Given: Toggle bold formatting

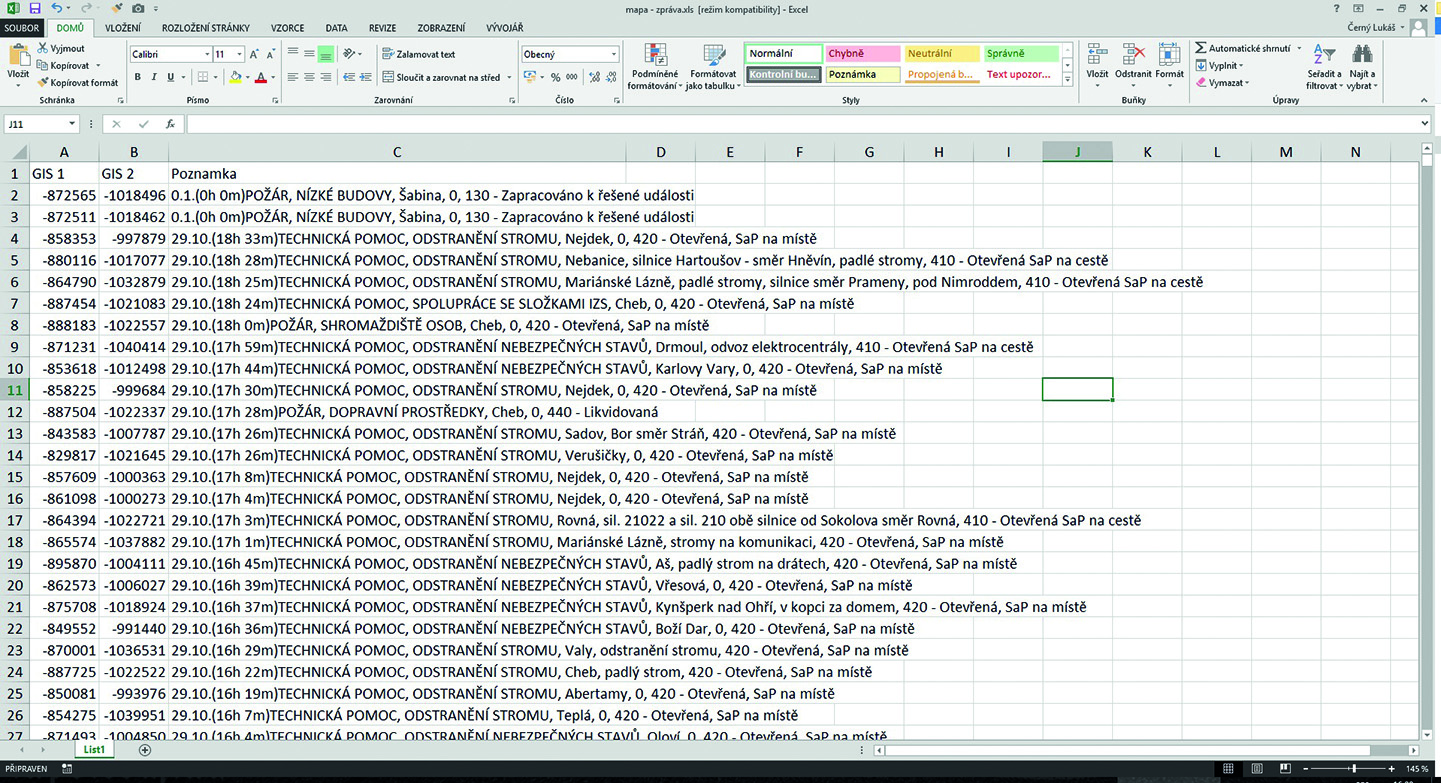Looking at the screenshot, I should pyautogui.click(x=138, y=77).
